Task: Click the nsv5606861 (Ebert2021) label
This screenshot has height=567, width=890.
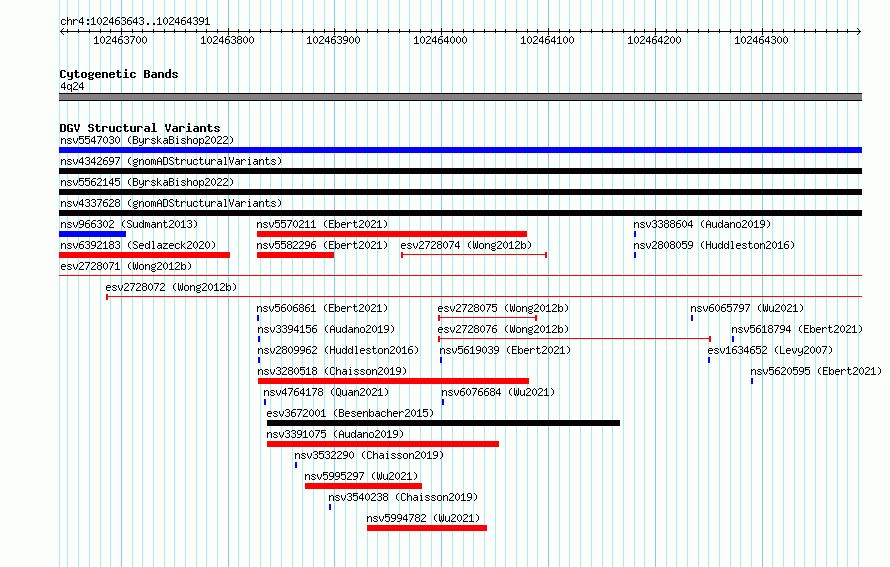Action: tap(322, 308)
